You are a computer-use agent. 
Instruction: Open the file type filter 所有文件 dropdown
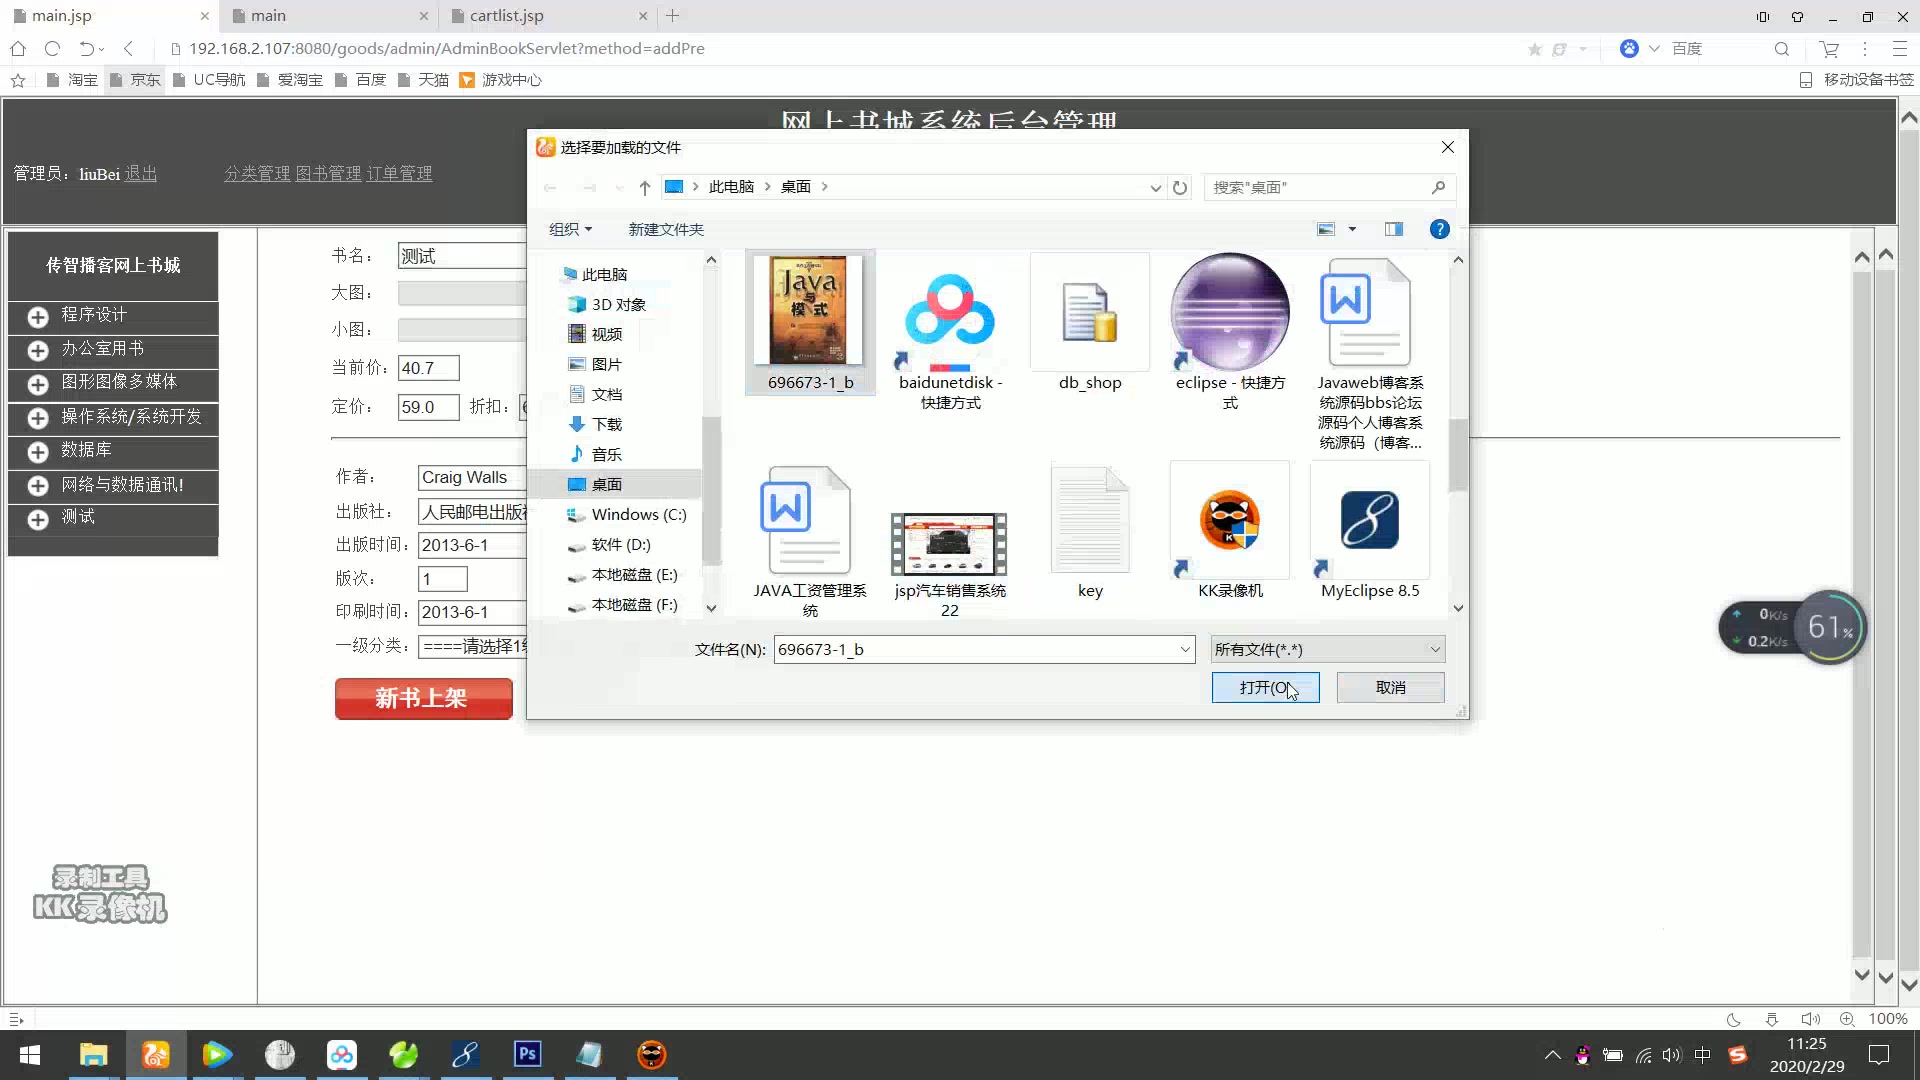pyautogui.click(x=1327, y=649)
